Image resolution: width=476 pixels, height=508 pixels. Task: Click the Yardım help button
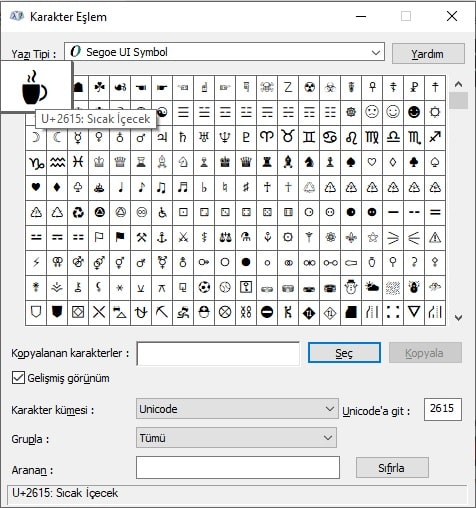tap(428, 54)
